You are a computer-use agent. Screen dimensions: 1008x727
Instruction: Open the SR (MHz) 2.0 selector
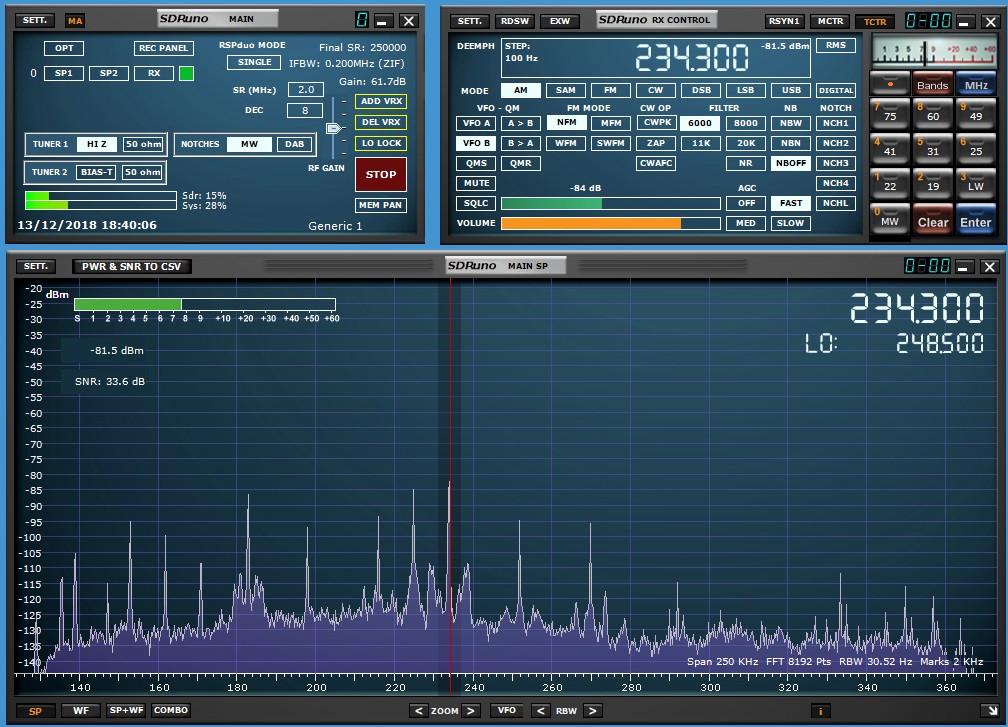tap(306, 90)
